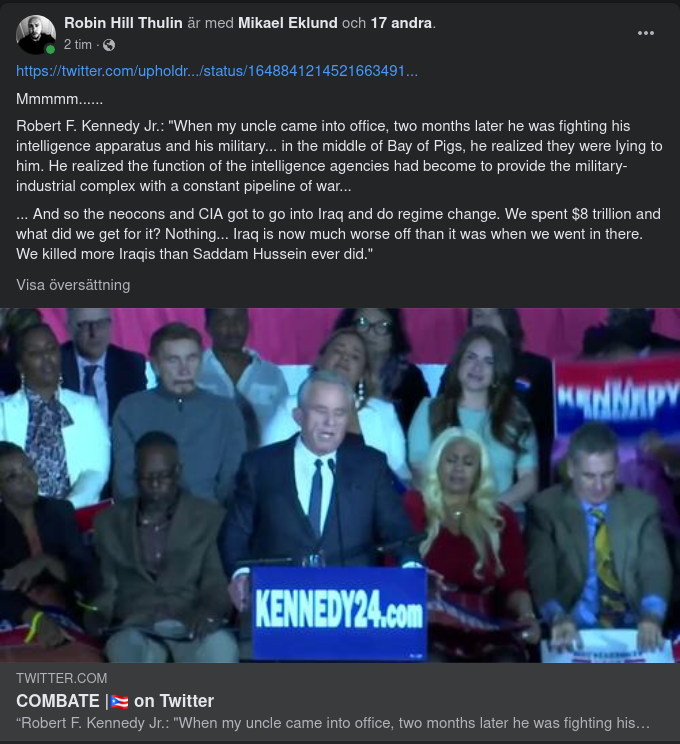680x744 pixels.
Task: Click the Iraq regime change paragraph
Action: (x=338, y=234)
